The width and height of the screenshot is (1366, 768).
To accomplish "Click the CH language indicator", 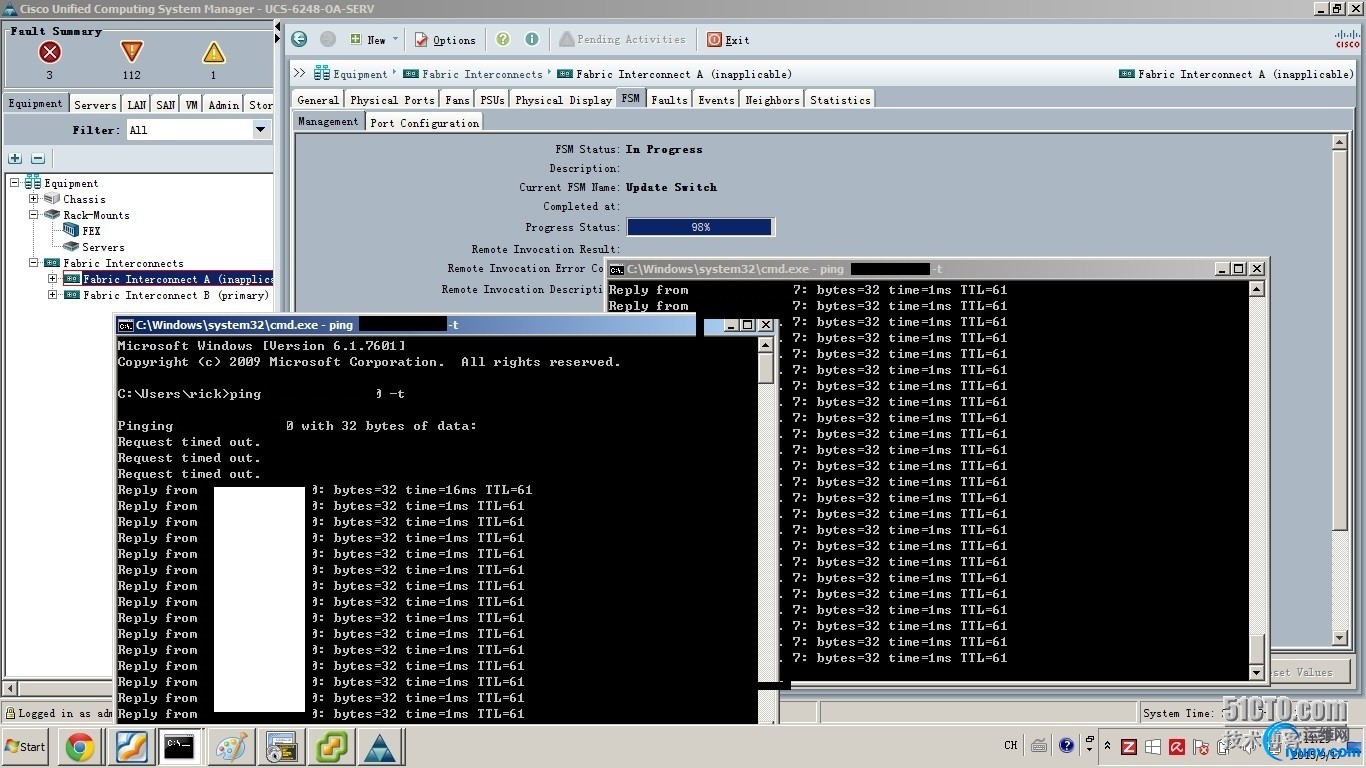I will (x=1011, y=745).
